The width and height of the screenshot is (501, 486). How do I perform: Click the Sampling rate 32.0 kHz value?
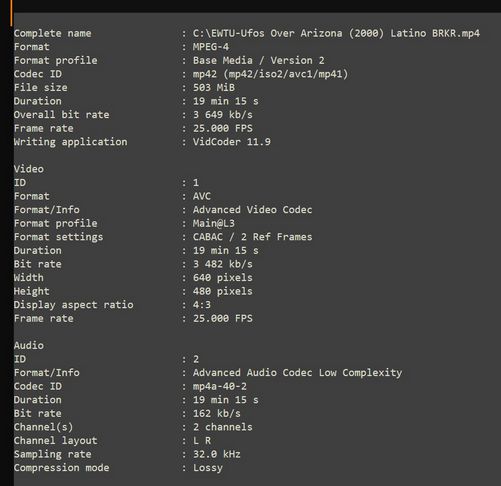[x=217, y=454]
